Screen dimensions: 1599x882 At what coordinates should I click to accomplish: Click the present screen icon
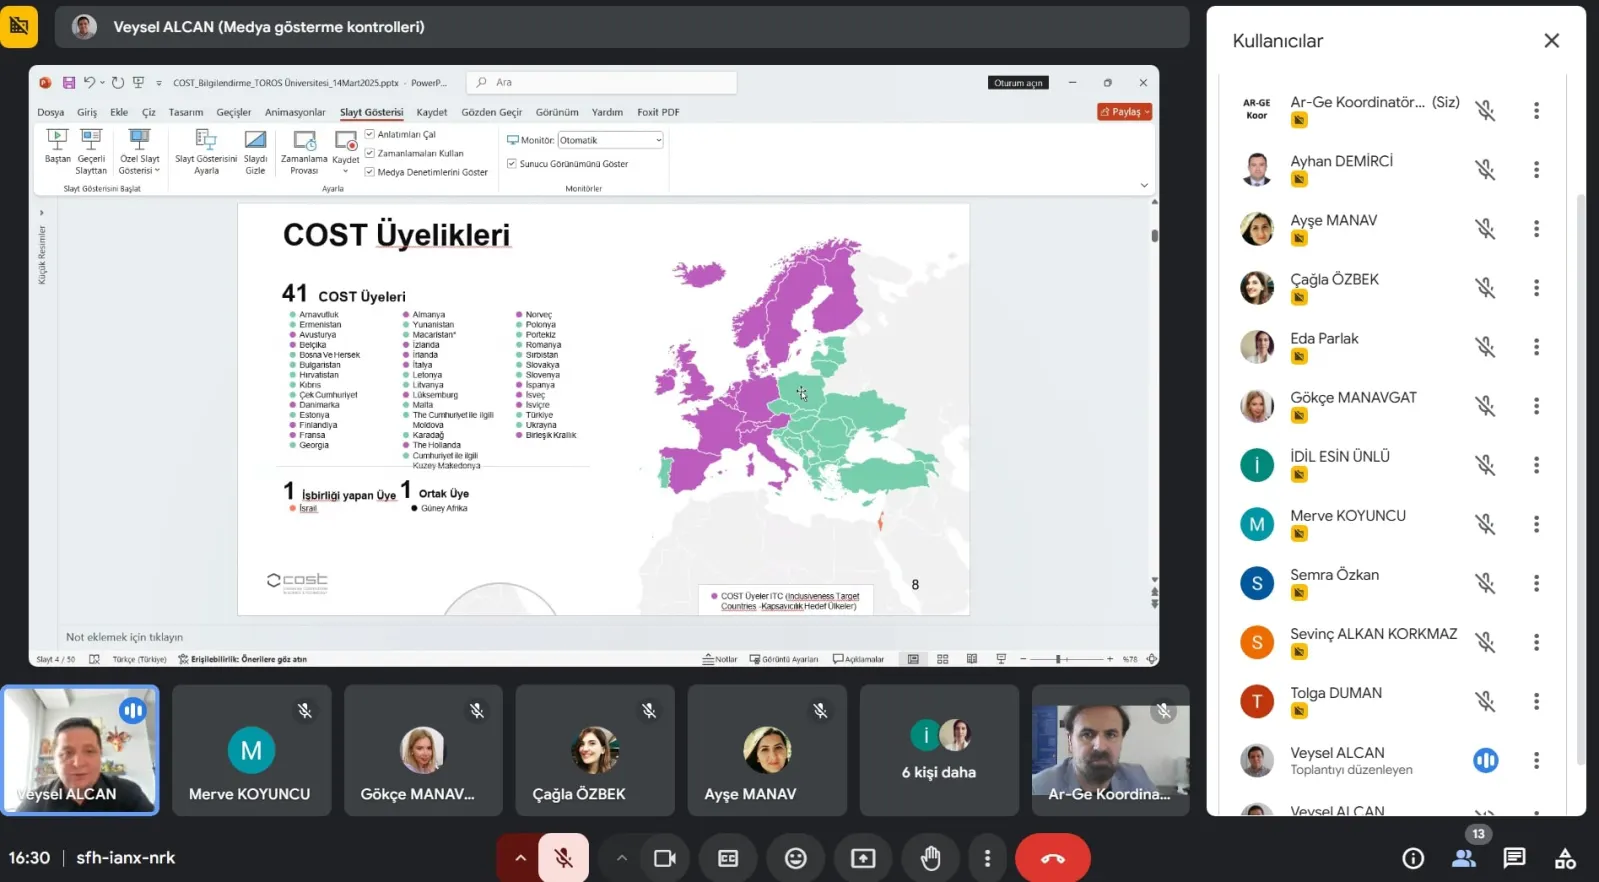point(863,858)
